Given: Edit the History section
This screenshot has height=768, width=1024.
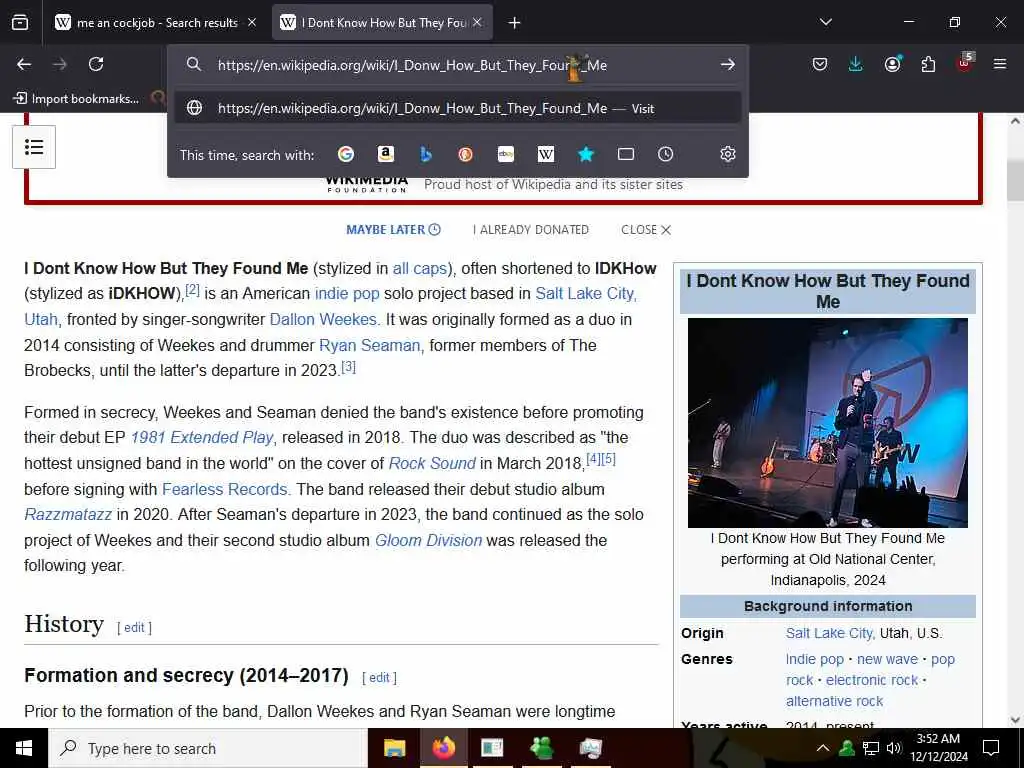Looking at the screenshot, I should point(134,628).
